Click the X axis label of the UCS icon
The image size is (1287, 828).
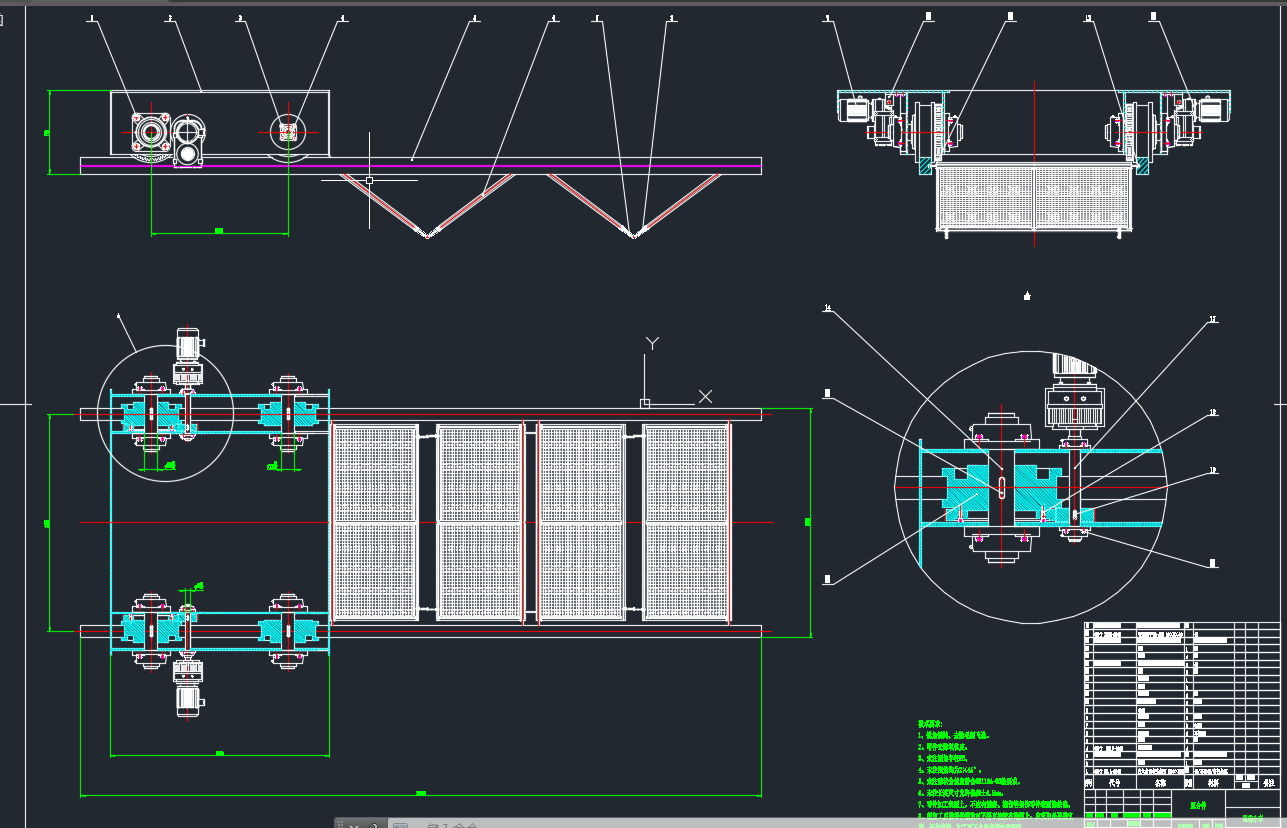pyautogui.click(x=706, y=397)
